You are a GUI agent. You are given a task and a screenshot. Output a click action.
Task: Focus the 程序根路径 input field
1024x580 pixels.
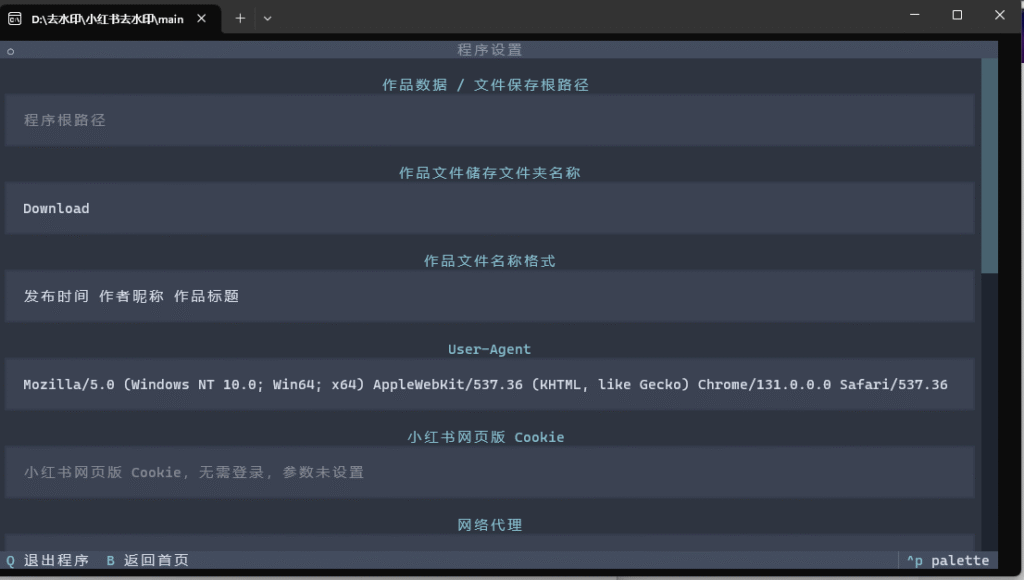489,120
